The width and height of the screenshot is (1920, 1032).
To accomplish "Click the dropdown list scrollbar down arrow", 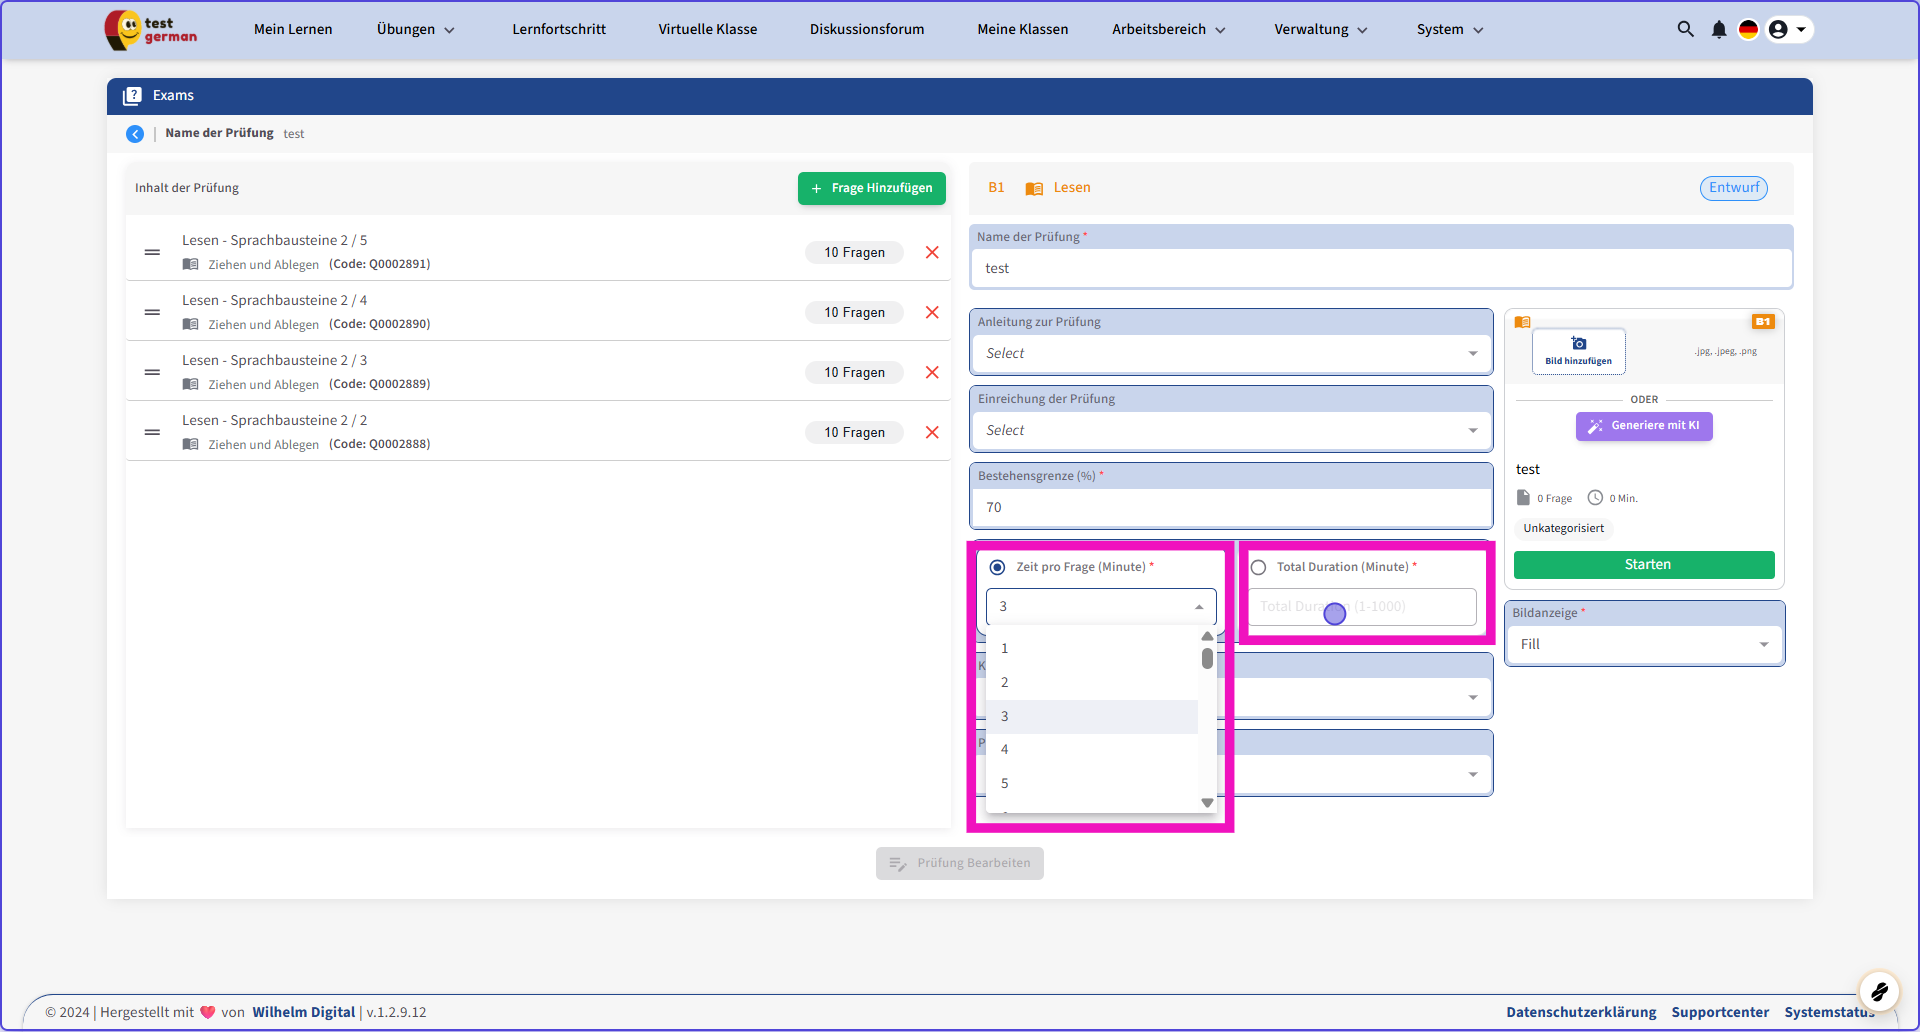I will point(1207,803).
